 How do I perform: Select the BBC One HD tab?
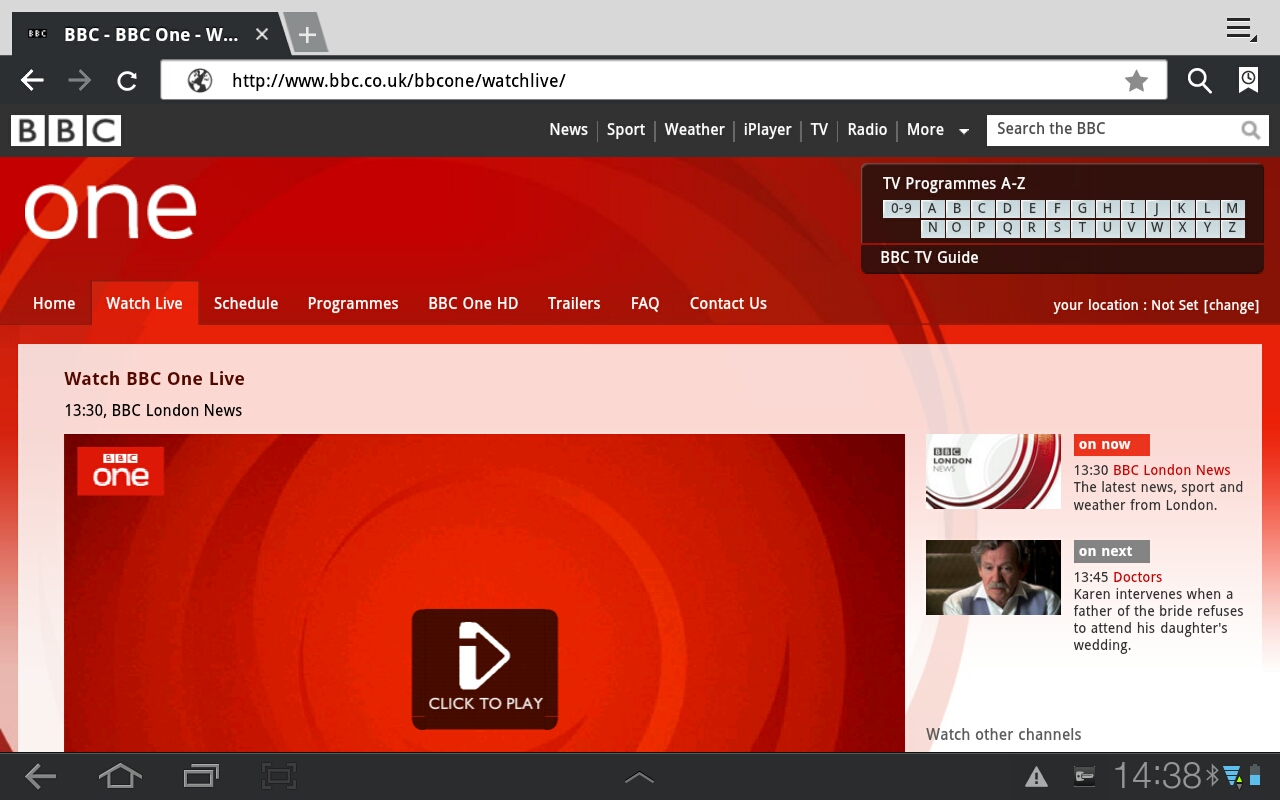pyautogui.click(x=473, y=304)
